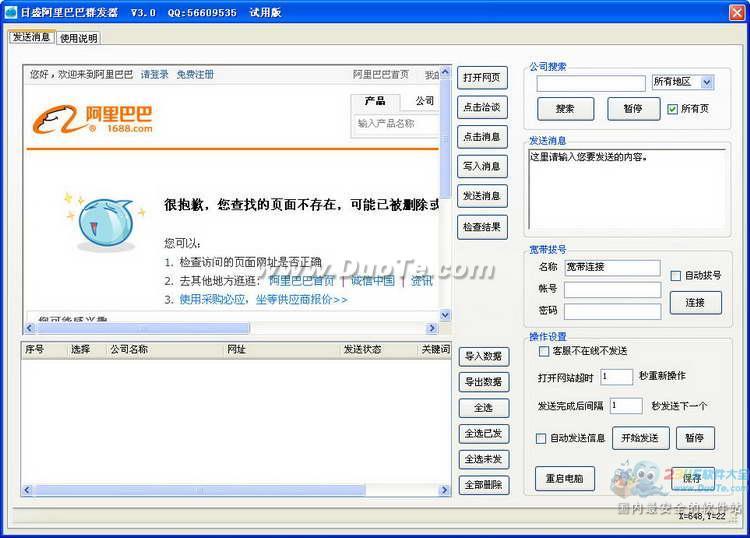Click the message content text area
This screenshot has width=750, height=538.
tap(627, 189)
